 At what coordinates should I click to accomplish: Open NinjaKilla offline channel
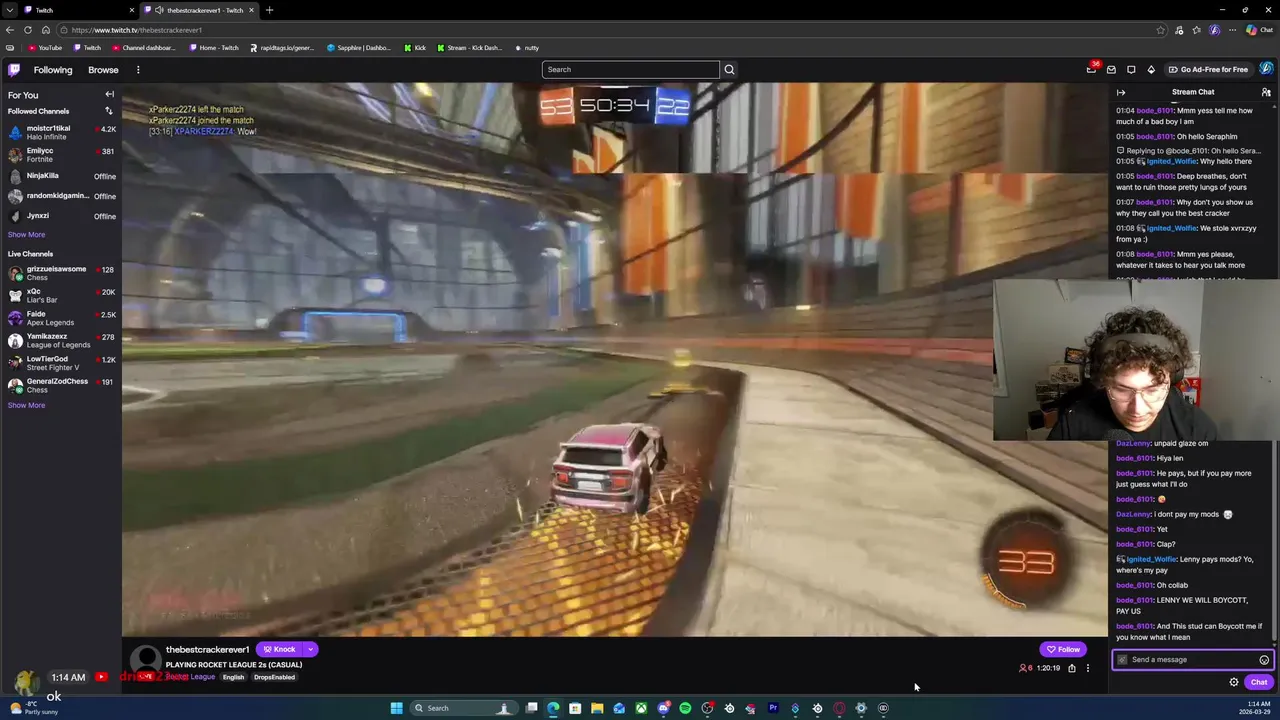(61, 176)
